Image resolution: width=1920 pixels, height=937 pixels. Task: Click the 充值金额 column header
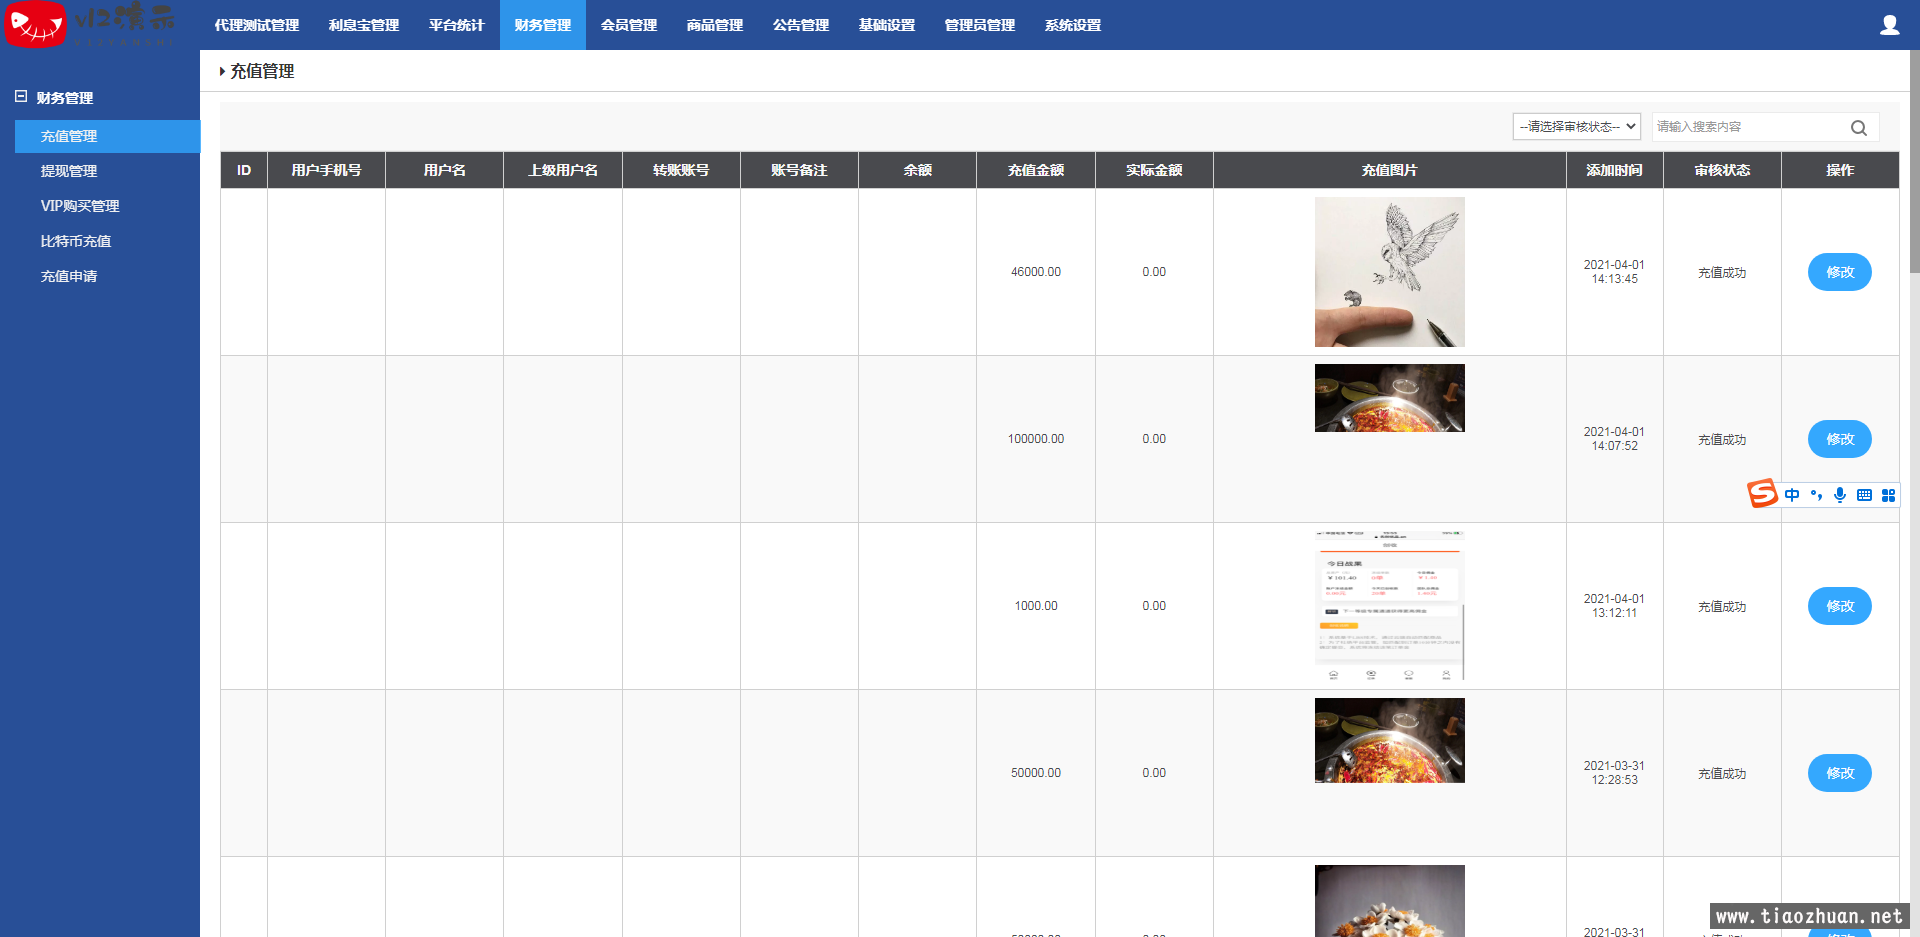(1036, 170)
